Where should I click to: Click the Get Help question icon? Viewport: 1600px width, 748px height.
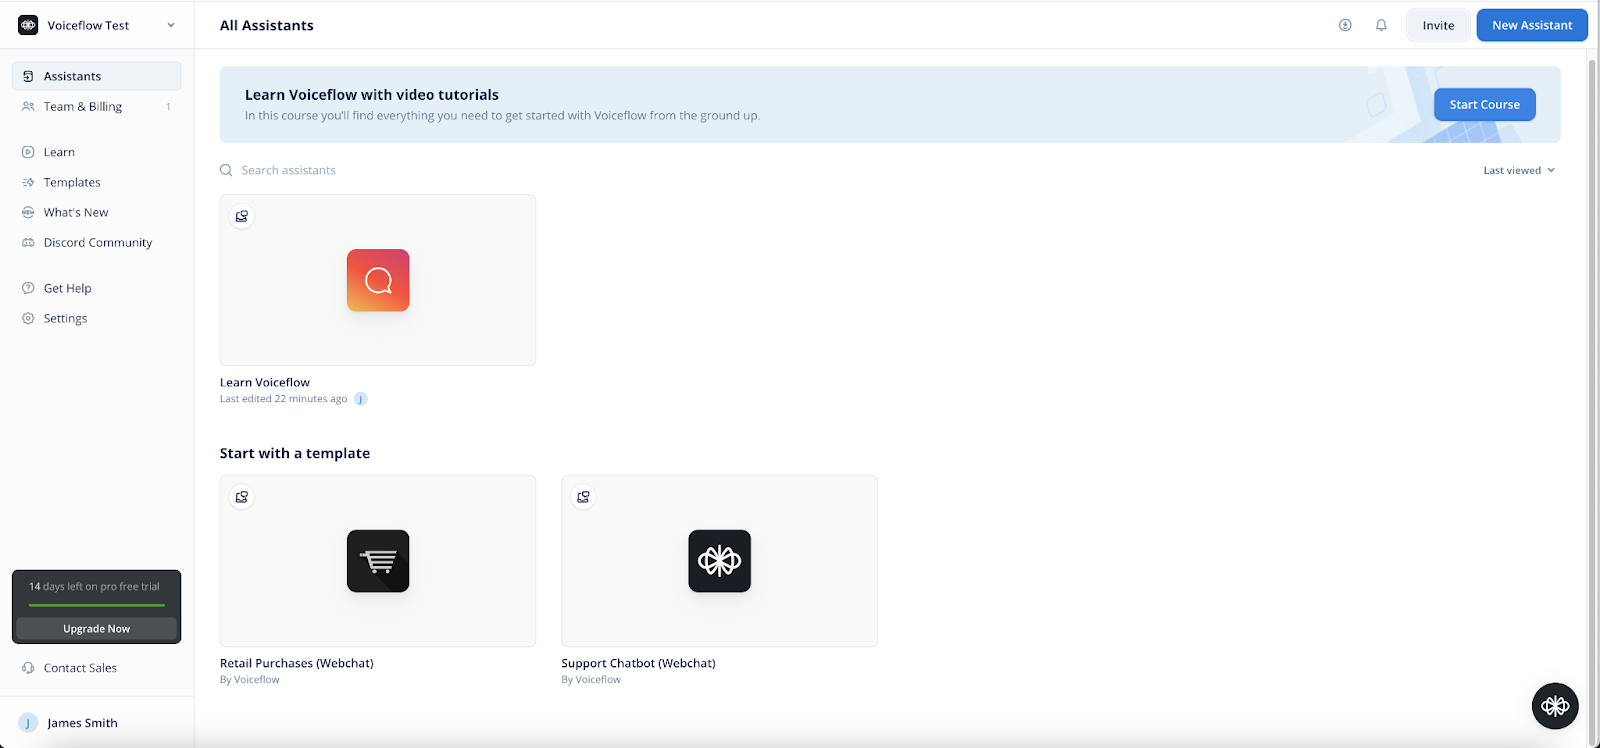[28, 288]
